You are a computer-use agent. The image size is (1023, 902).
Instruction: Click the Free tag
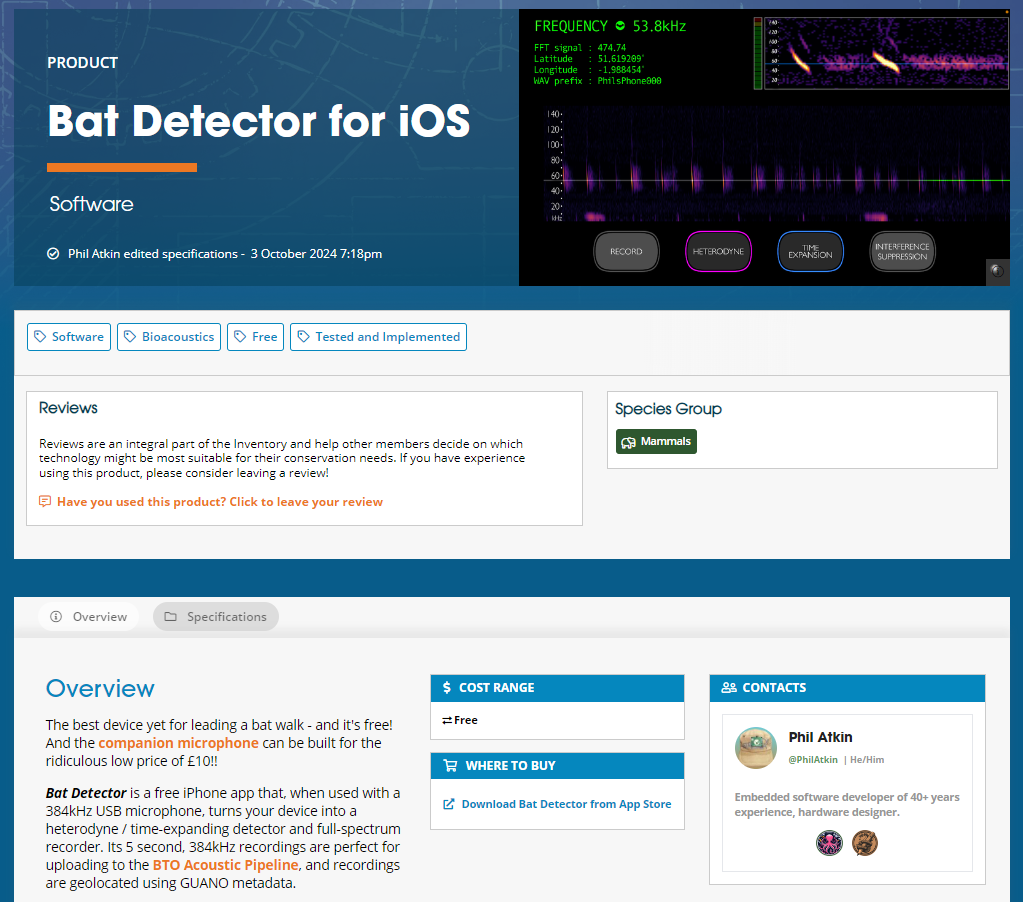(255, 337)
